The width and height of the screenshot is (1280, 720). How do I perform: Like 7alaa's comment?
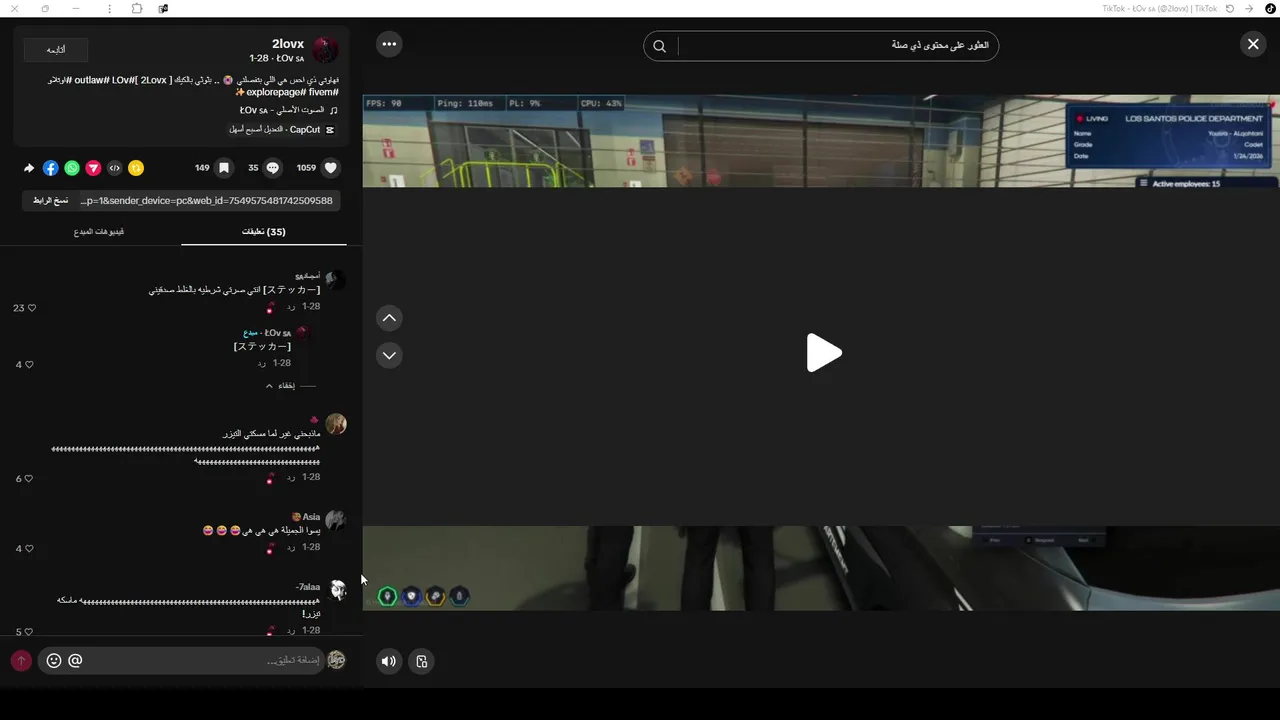[29, 632]
